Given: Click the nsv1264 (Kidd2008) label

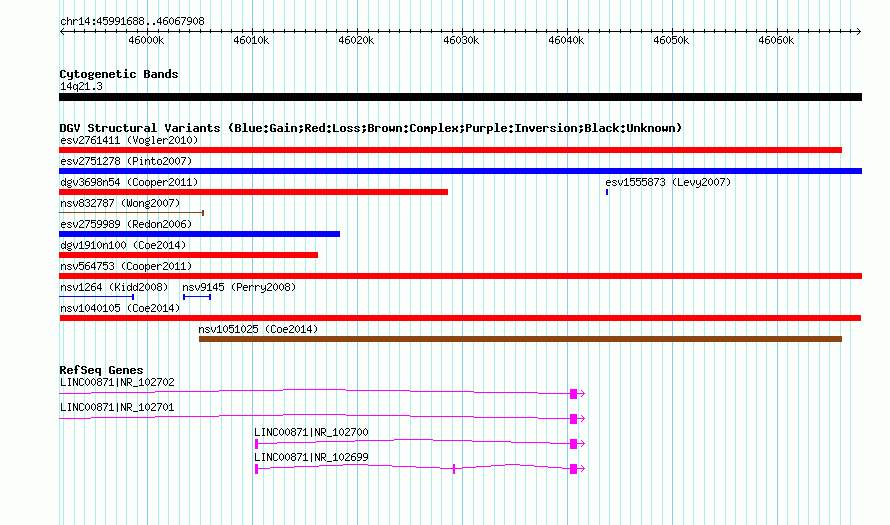Looking at the screenshot, I should coord(114,287).
